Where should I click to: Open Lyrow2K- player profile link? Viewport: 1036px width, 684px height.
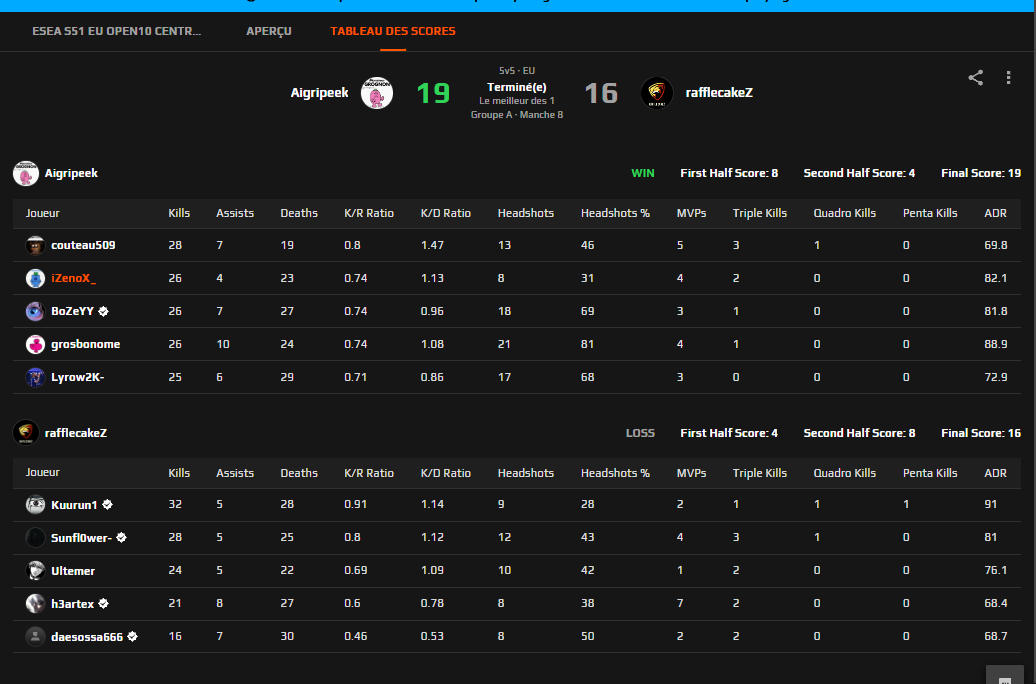(77, 377)
